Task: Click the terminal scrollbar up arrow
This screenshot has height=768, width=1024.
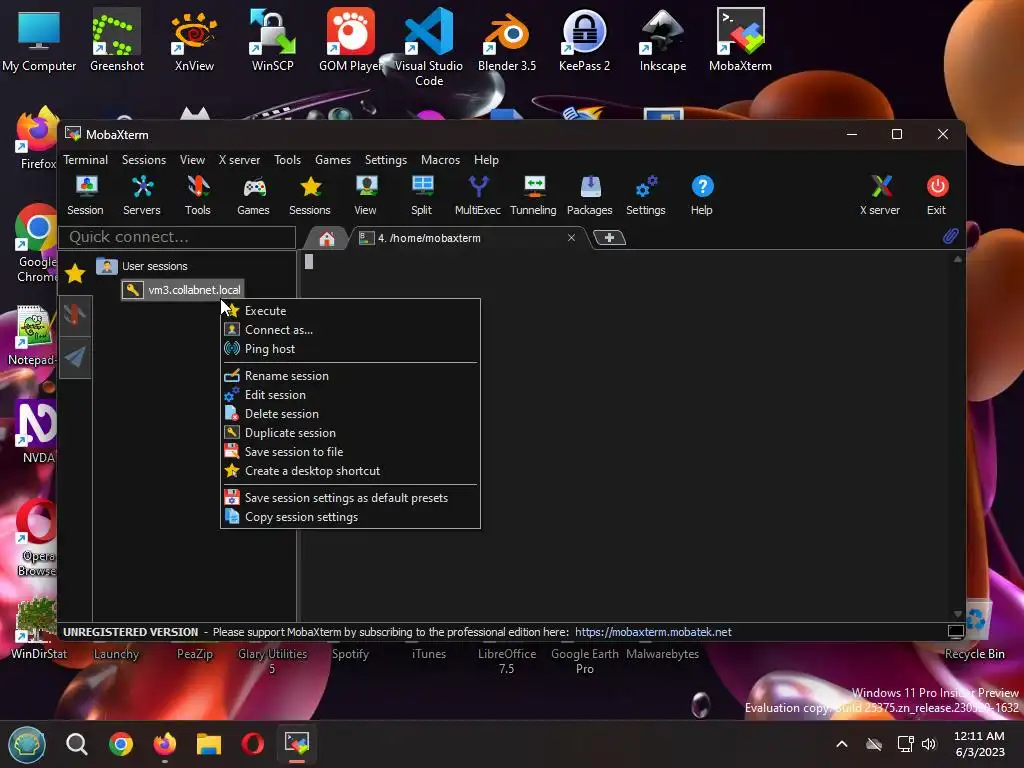Action: point(957,259)
